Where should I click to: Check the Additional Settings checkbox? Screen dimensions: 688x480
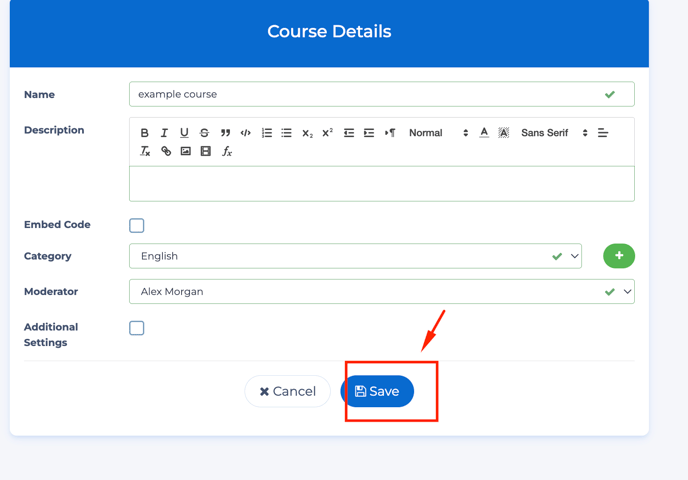point(137,328)
